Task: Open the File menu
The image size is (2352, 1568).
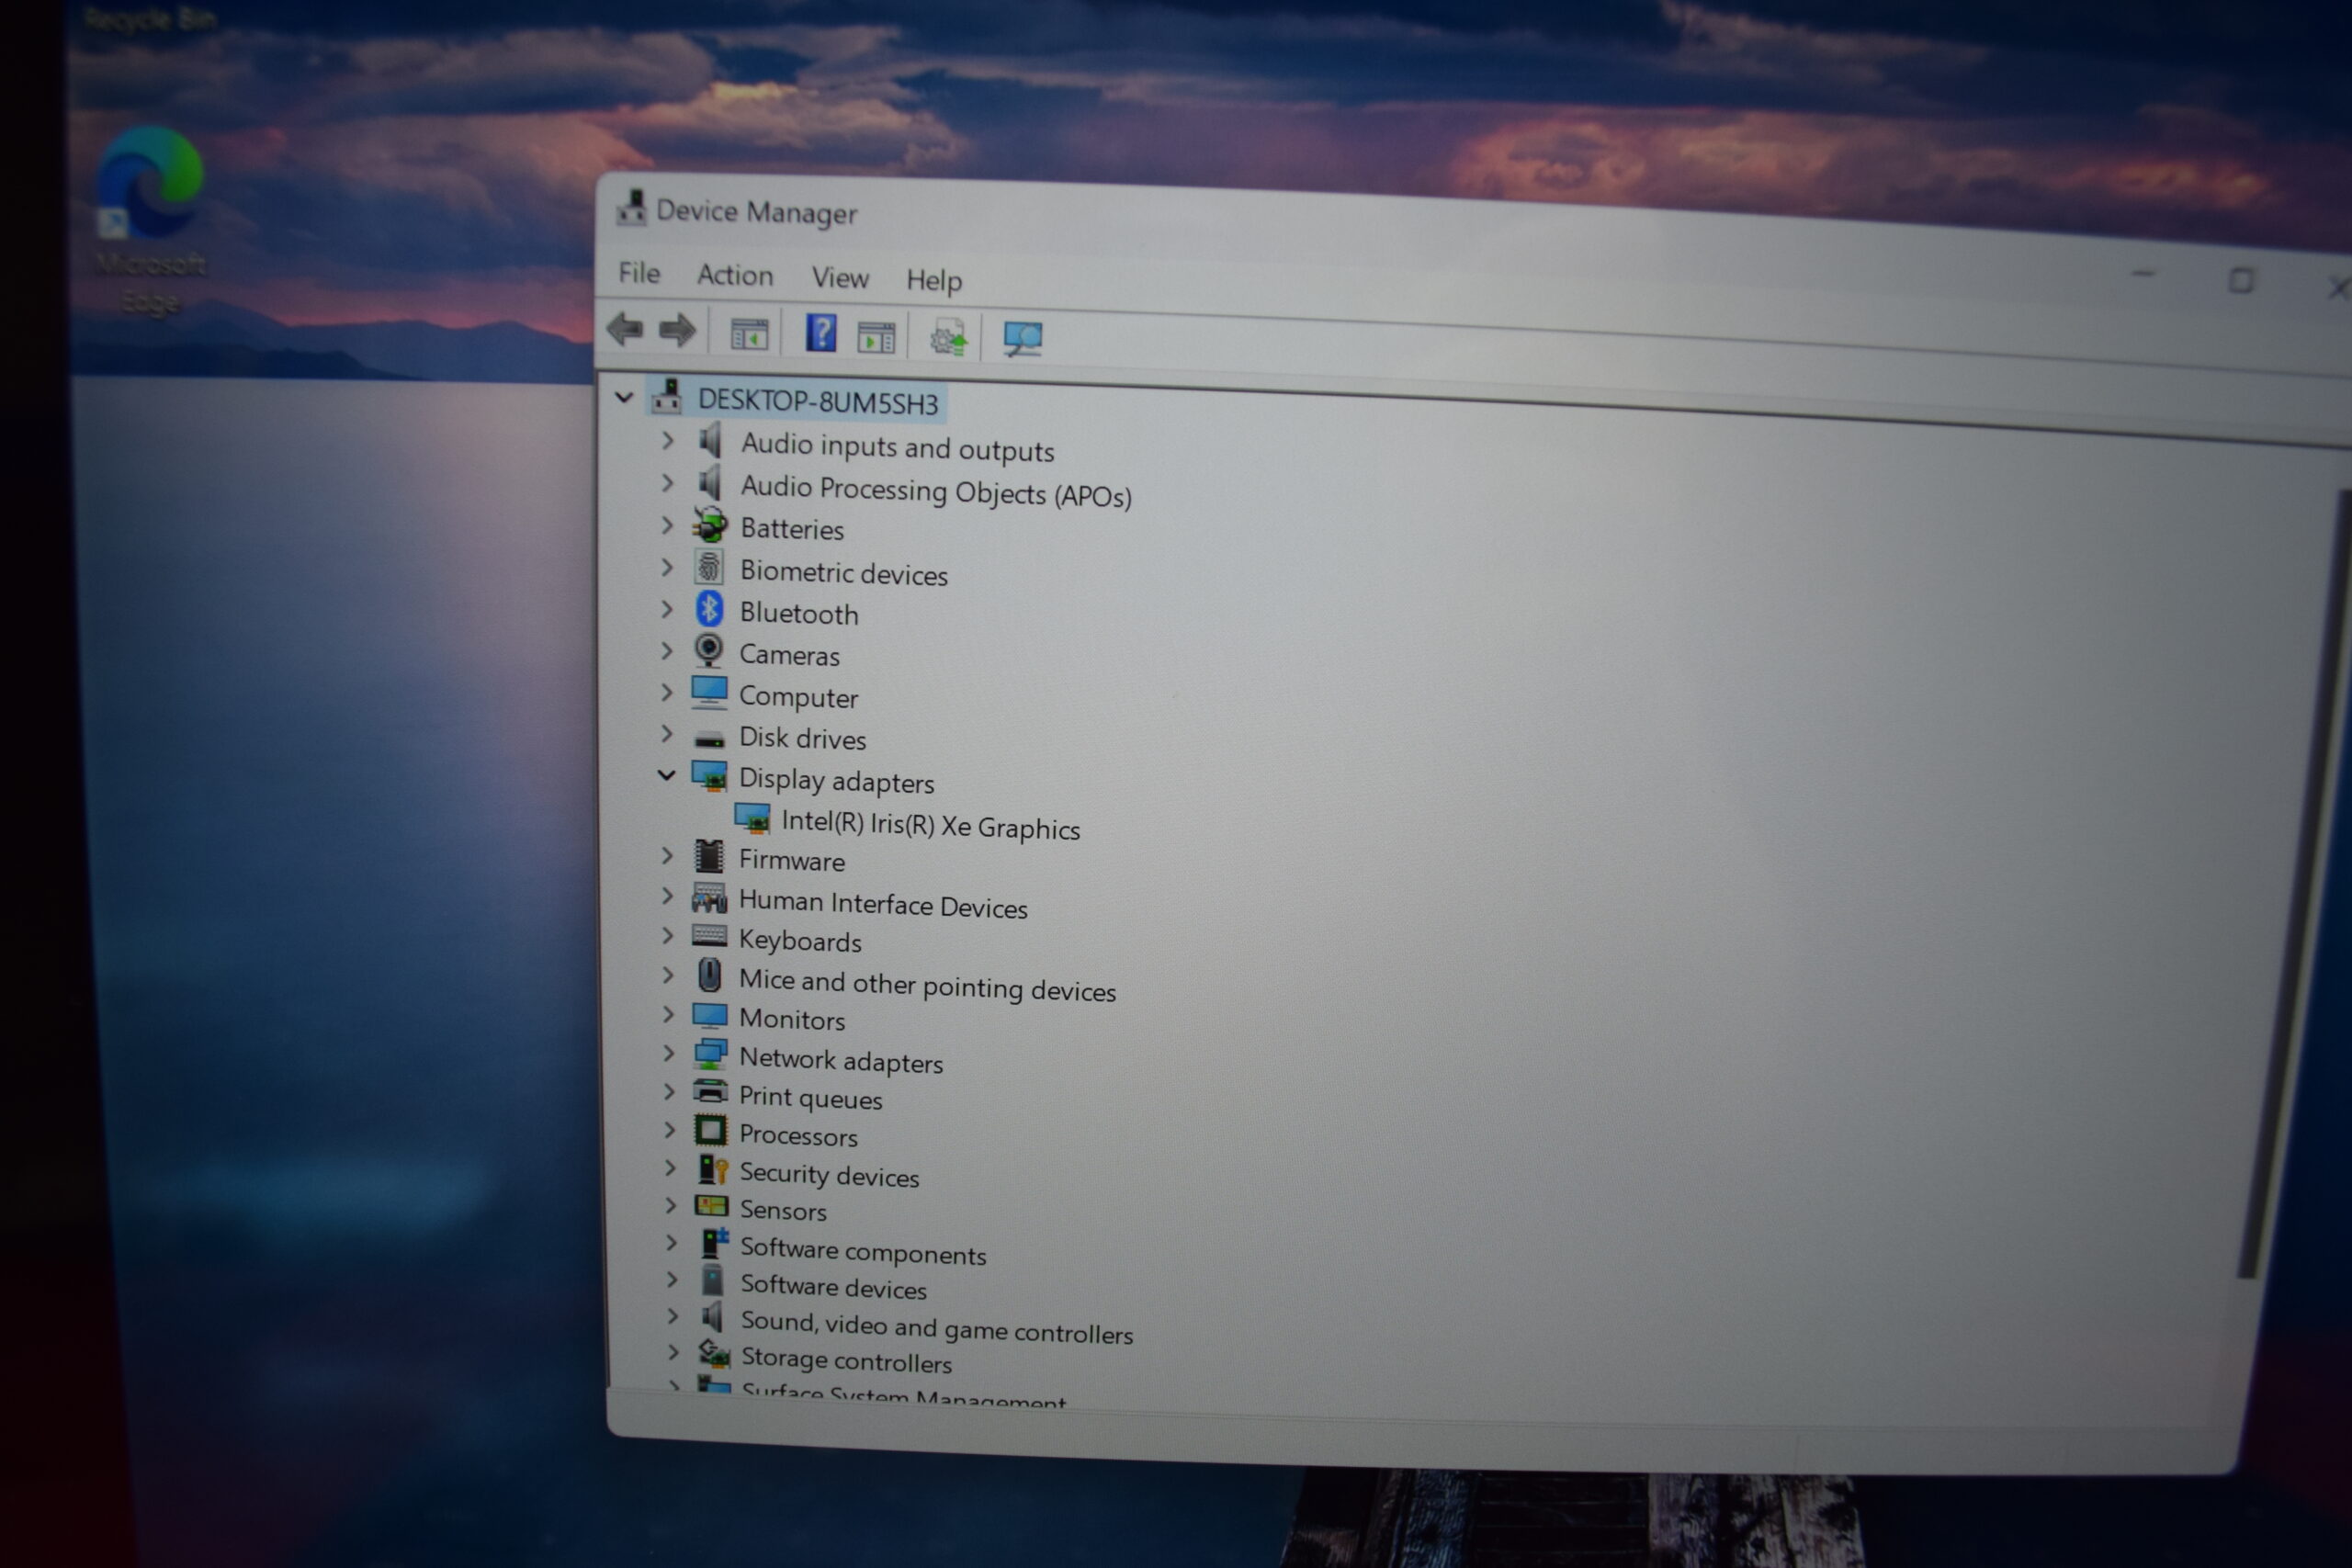Action: 639,273
